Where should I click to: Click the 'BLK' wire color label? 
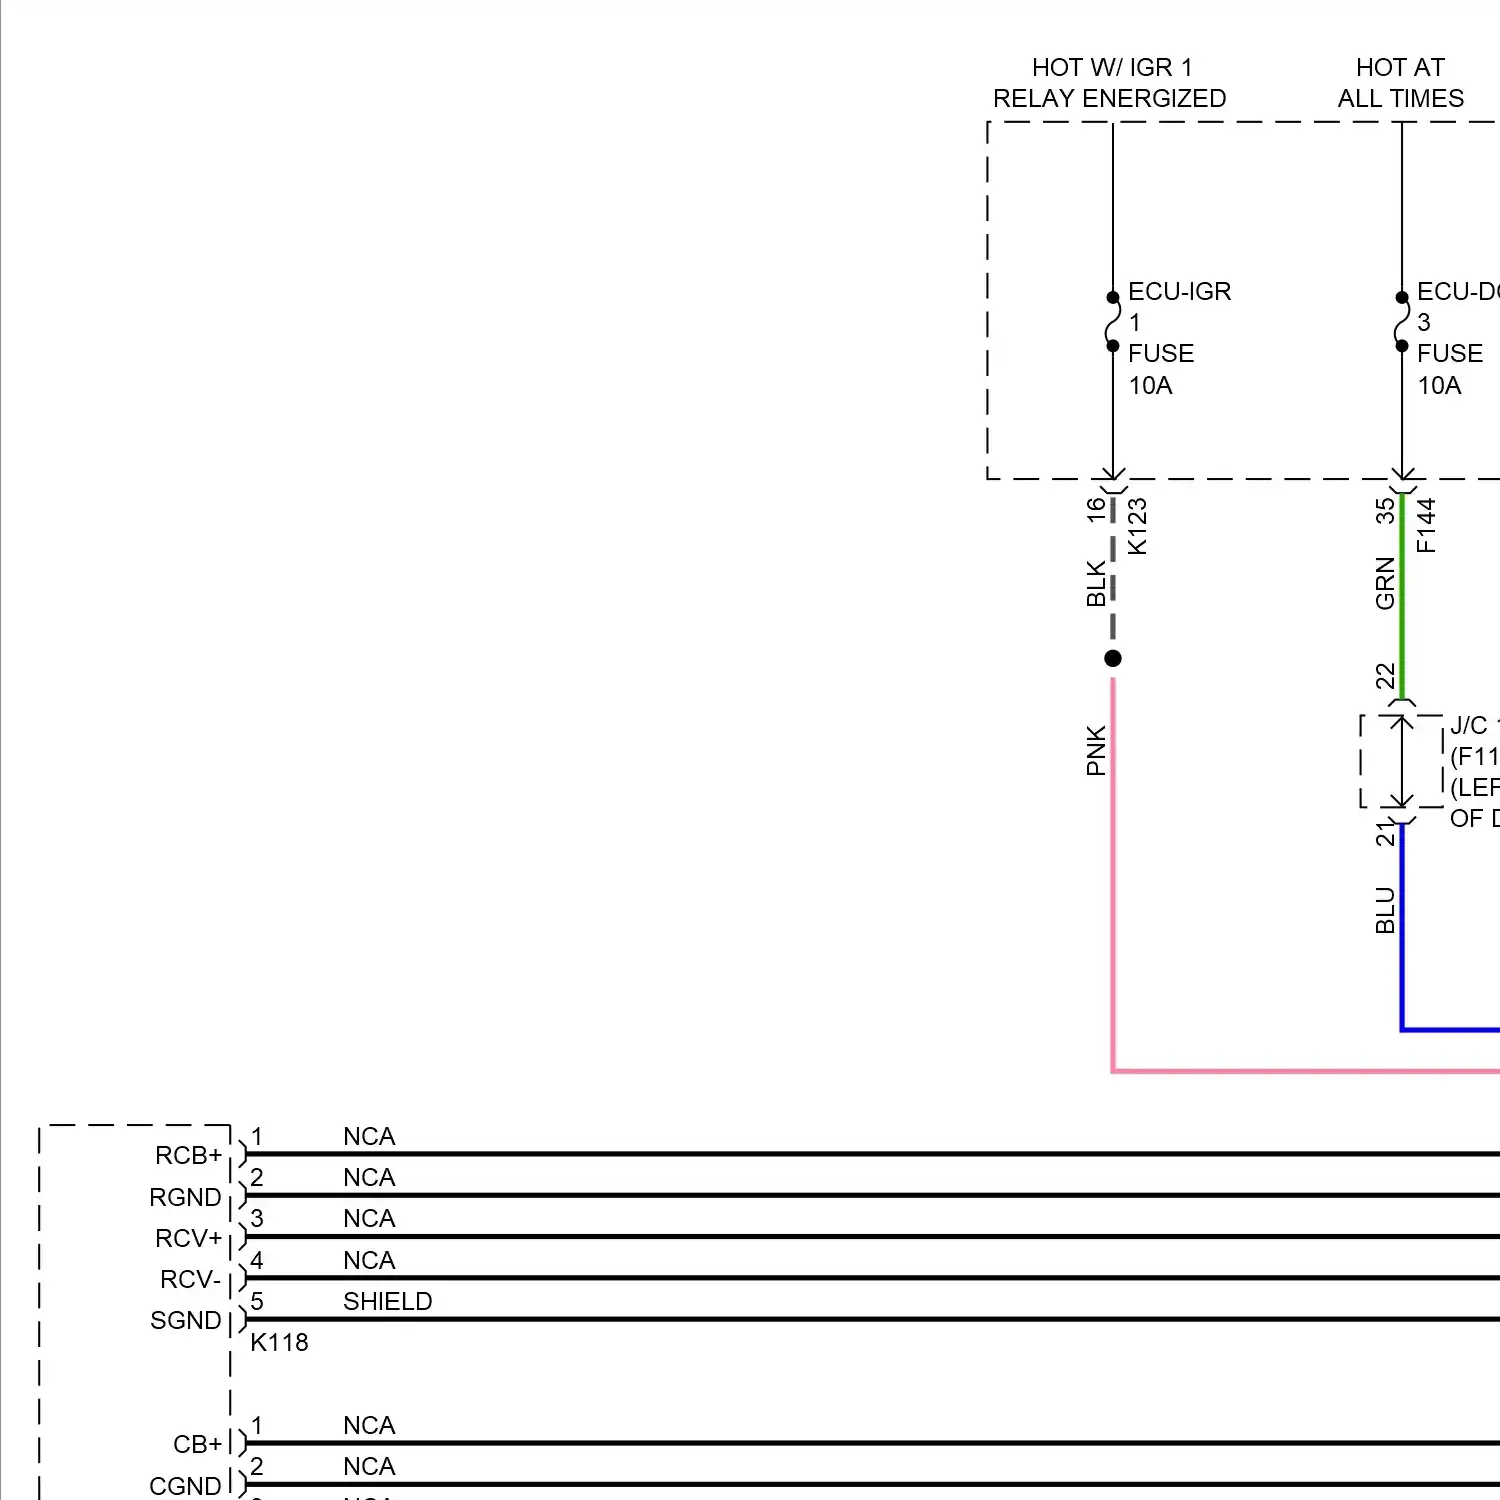tap(1096, 584)
